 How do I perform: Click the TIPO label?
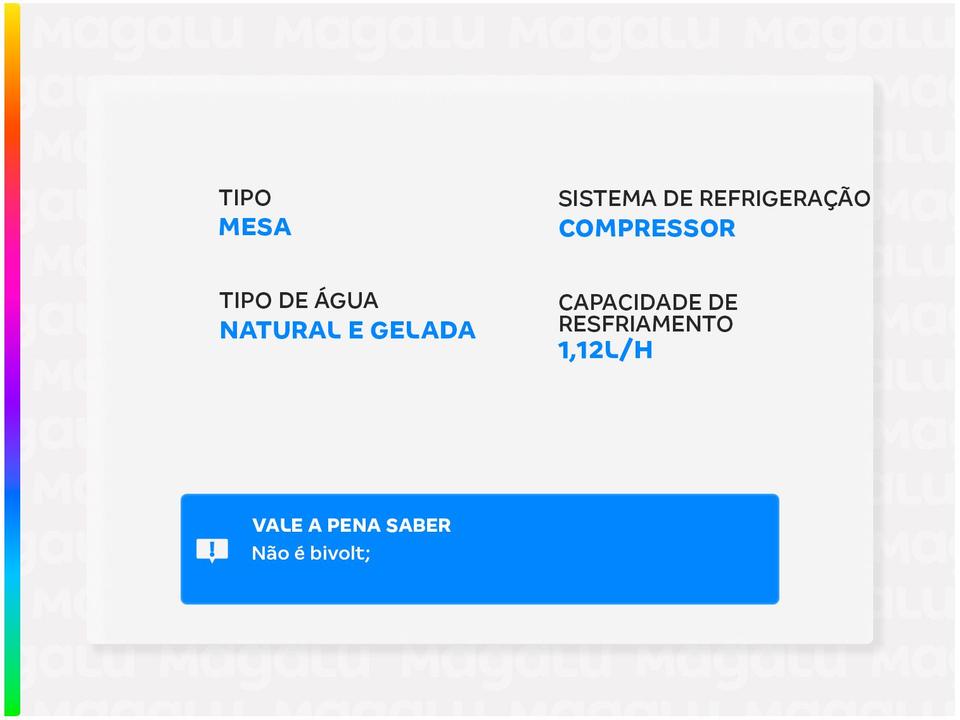point(245,199)
